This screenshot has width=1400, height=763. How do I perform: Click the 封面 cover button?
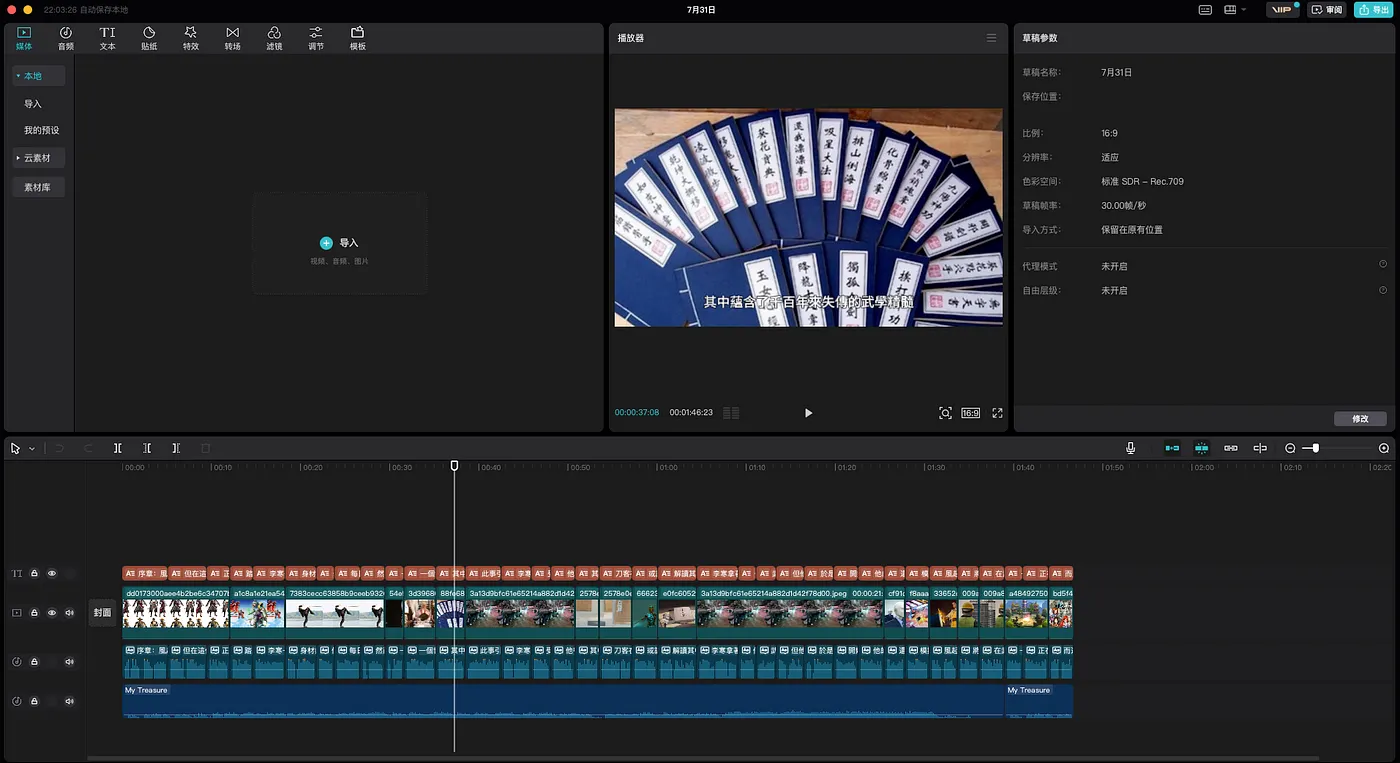click(102, 613)
